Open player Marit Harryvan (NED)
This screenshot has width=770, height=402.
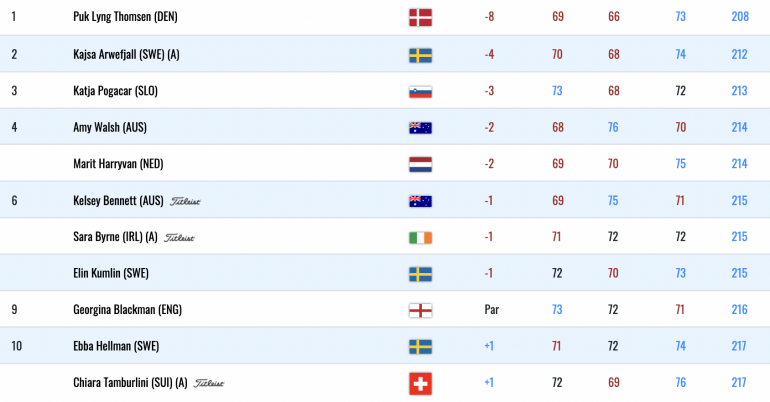click(x=118, y=164)
